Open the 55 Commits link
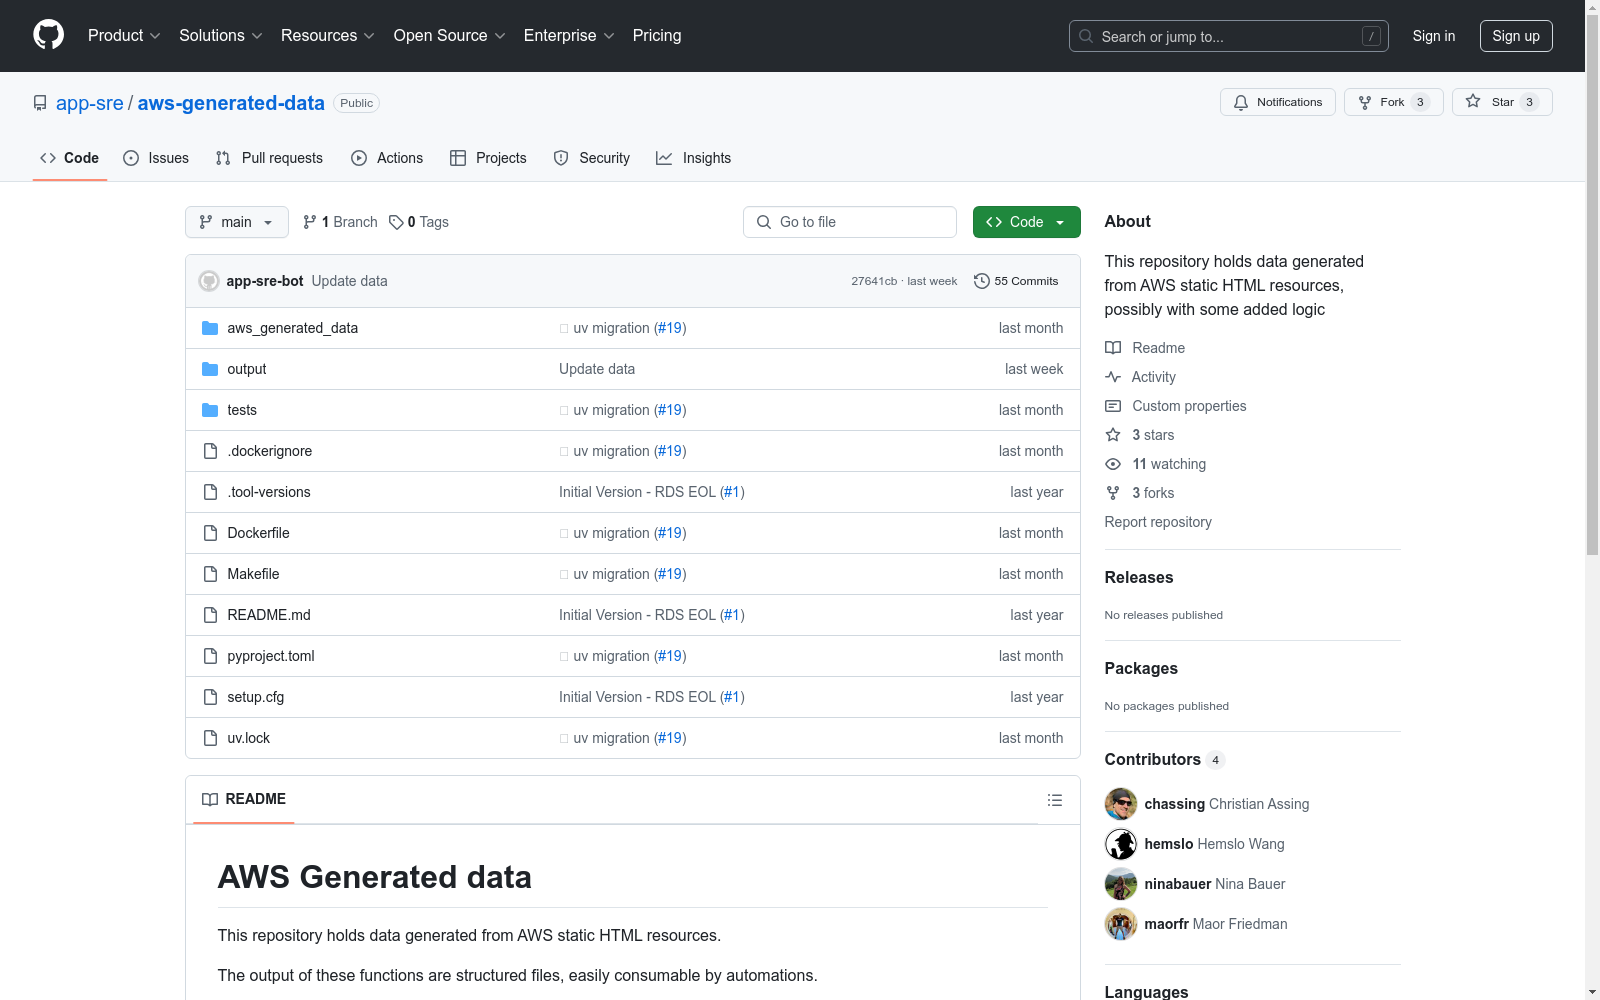1600x1000 pixels. tap(1016, 281)
